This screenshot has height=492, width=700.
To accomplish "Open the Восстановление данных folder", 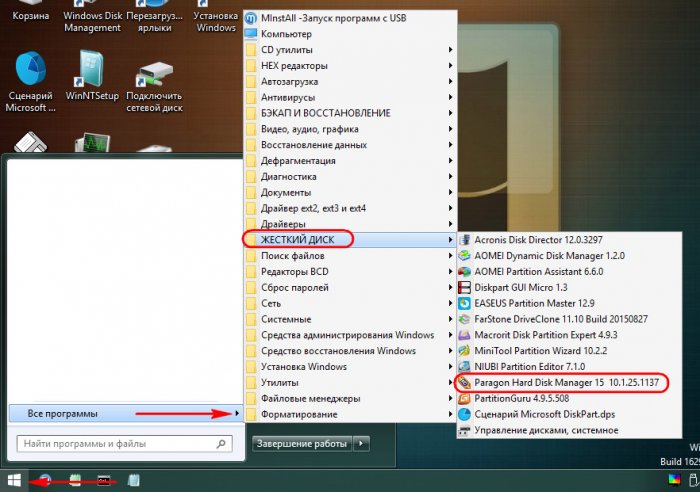I will [x=350, y=145].
